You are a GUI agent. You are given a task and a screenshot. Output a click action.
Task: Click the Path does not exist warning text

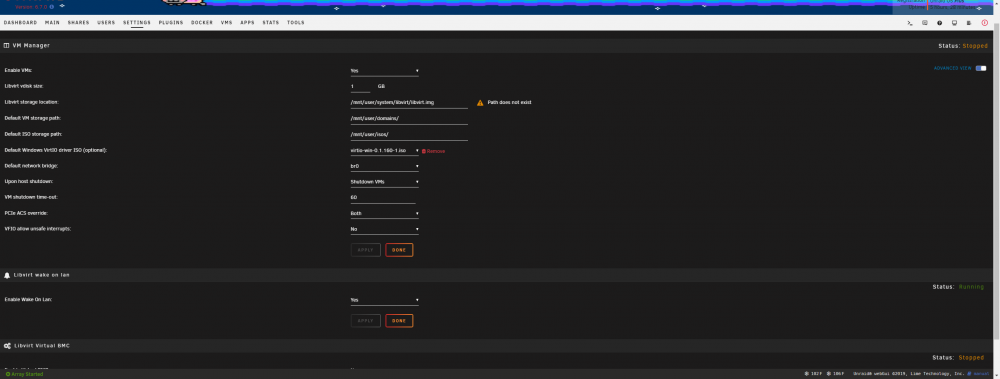(510, 103)
